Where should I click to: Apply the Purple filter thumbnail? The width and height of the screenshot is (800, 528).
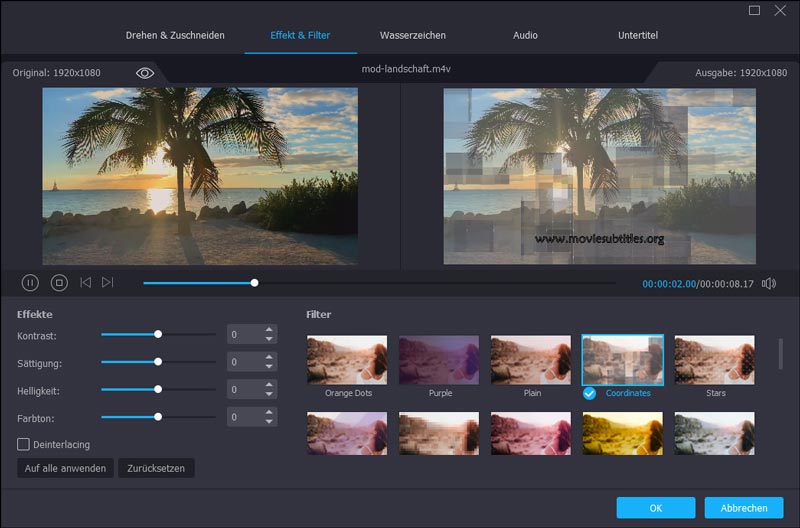coord(439,360)
